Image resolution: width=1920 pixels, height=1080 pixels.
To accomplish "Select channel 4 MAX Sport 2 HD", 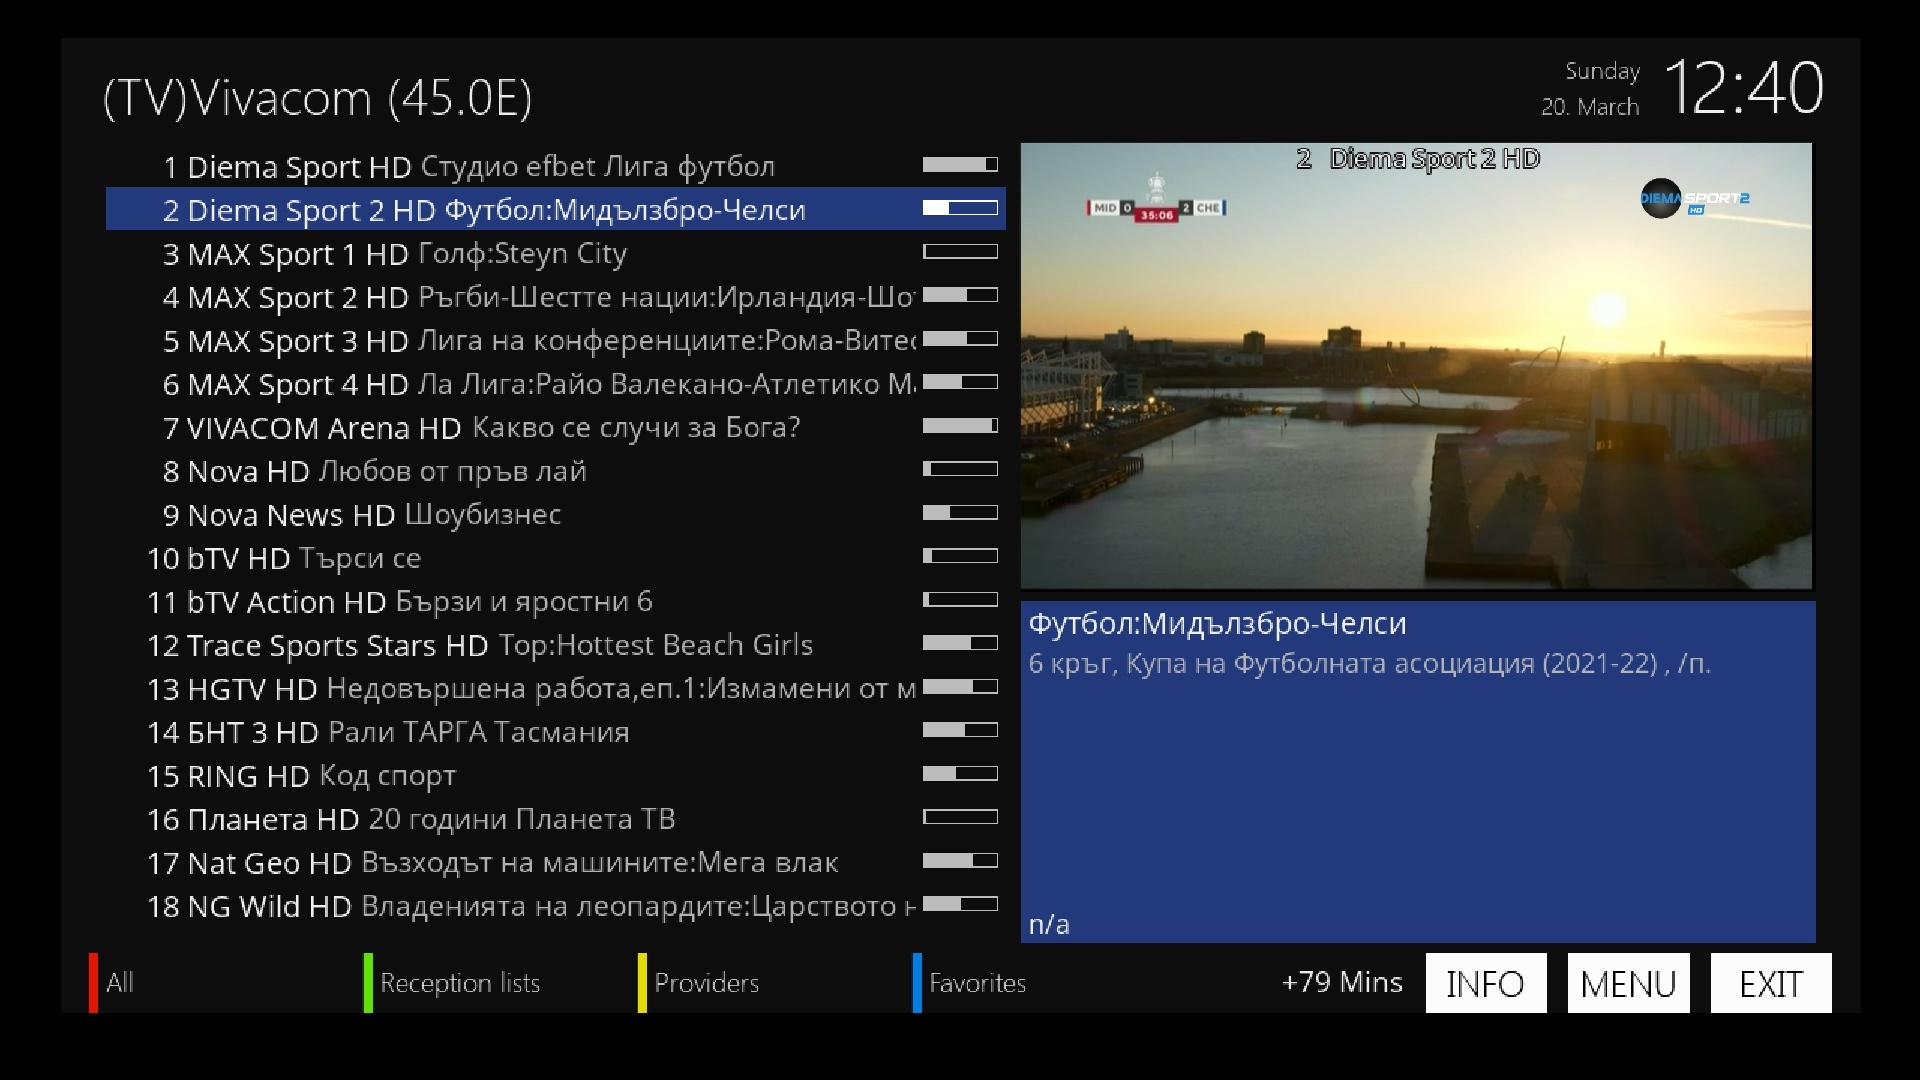I will 555,296.
